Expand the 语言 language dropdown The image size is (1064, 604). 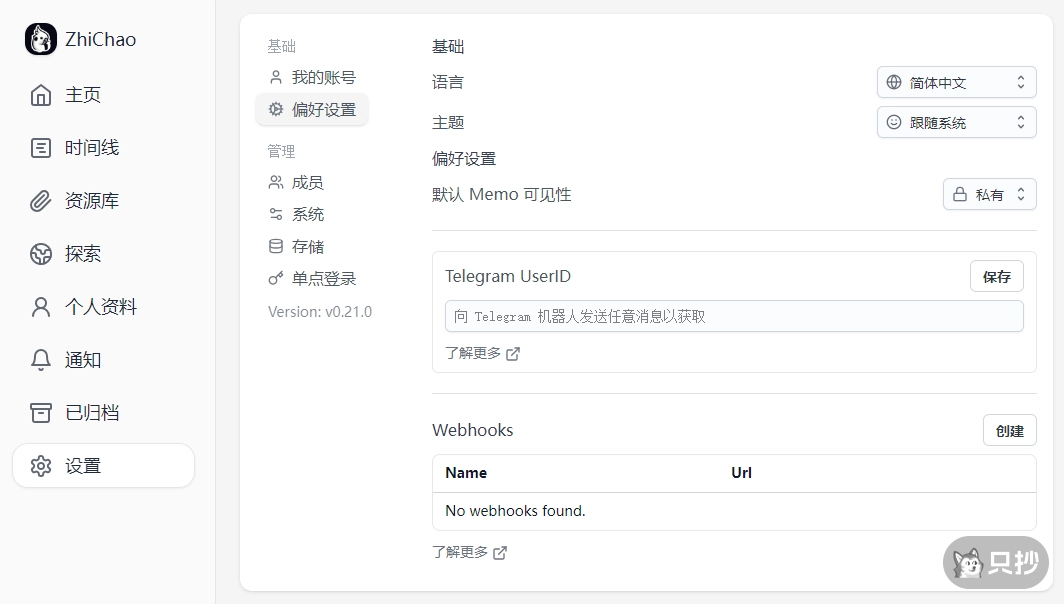coord(956,83)
